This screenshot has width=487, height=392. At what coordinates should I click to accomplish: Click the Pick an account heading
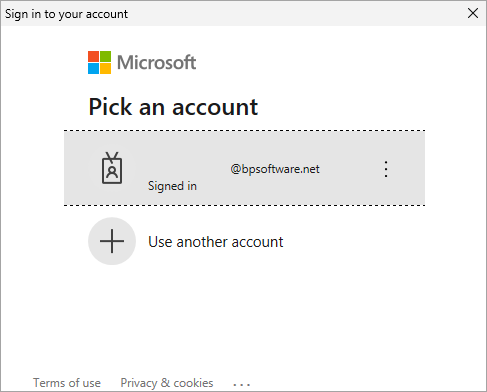pos(173,107)
